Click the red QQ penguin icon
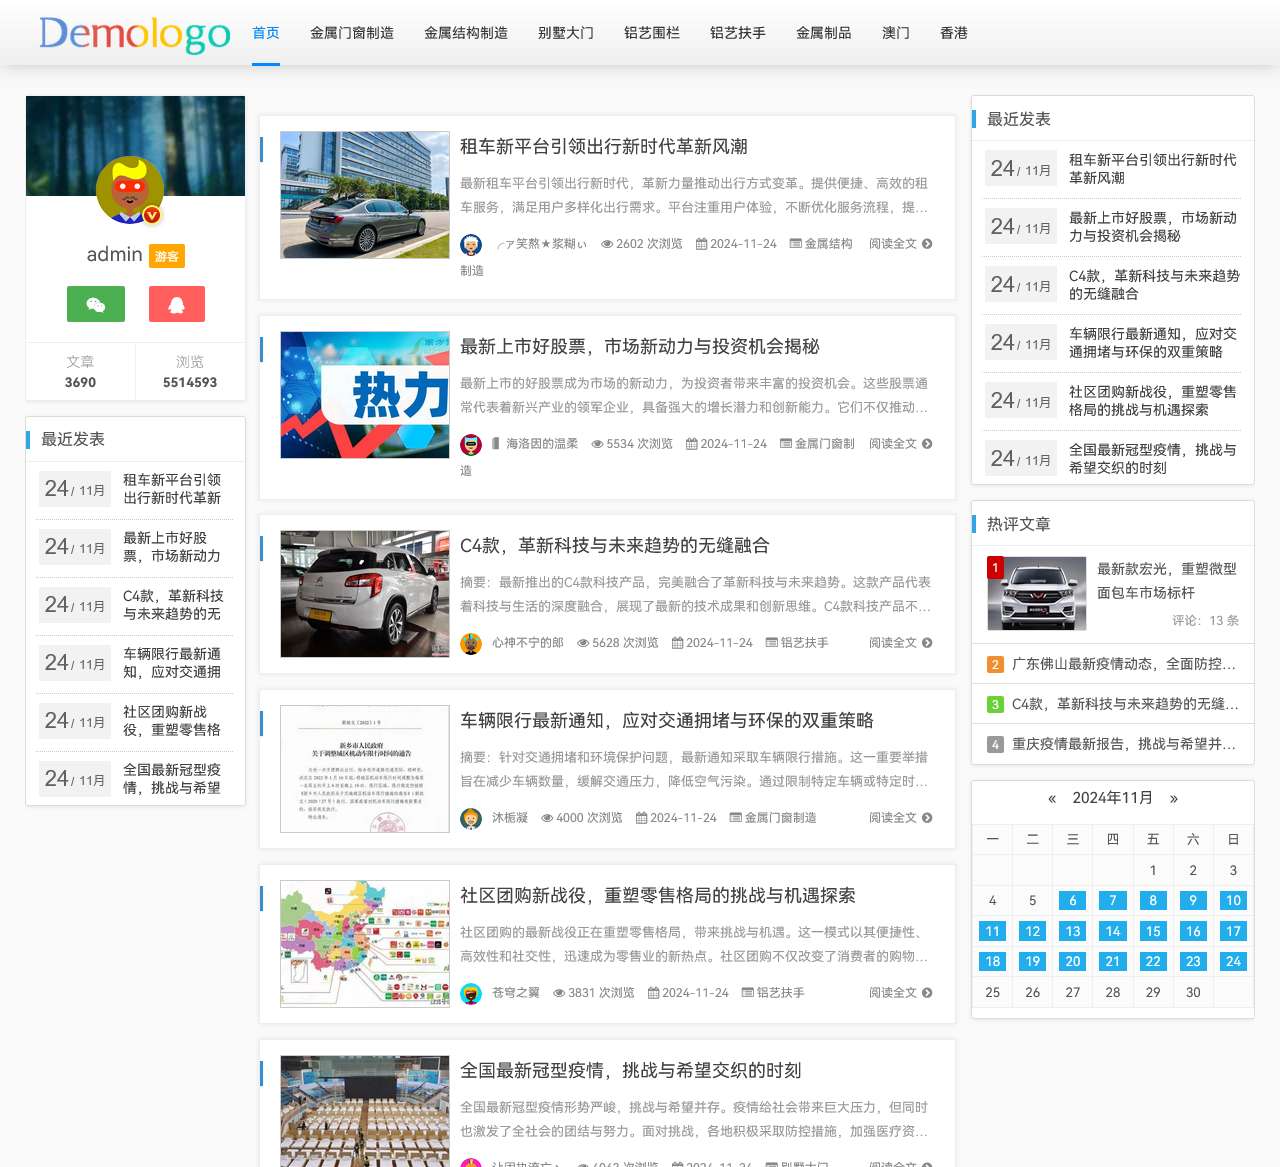This screenshot has width=1280, height=1167. coord(176,303)
